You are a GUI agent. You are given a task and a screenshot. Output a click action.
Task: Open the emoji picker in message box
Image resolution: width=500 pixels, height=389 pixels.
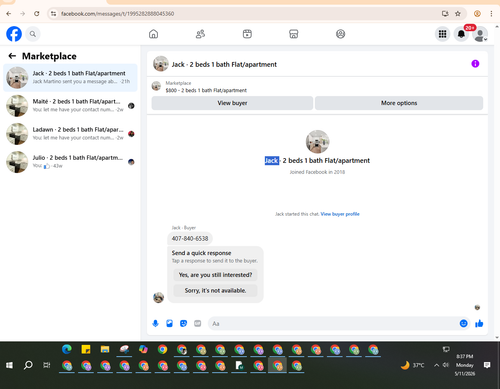(463, 323)
